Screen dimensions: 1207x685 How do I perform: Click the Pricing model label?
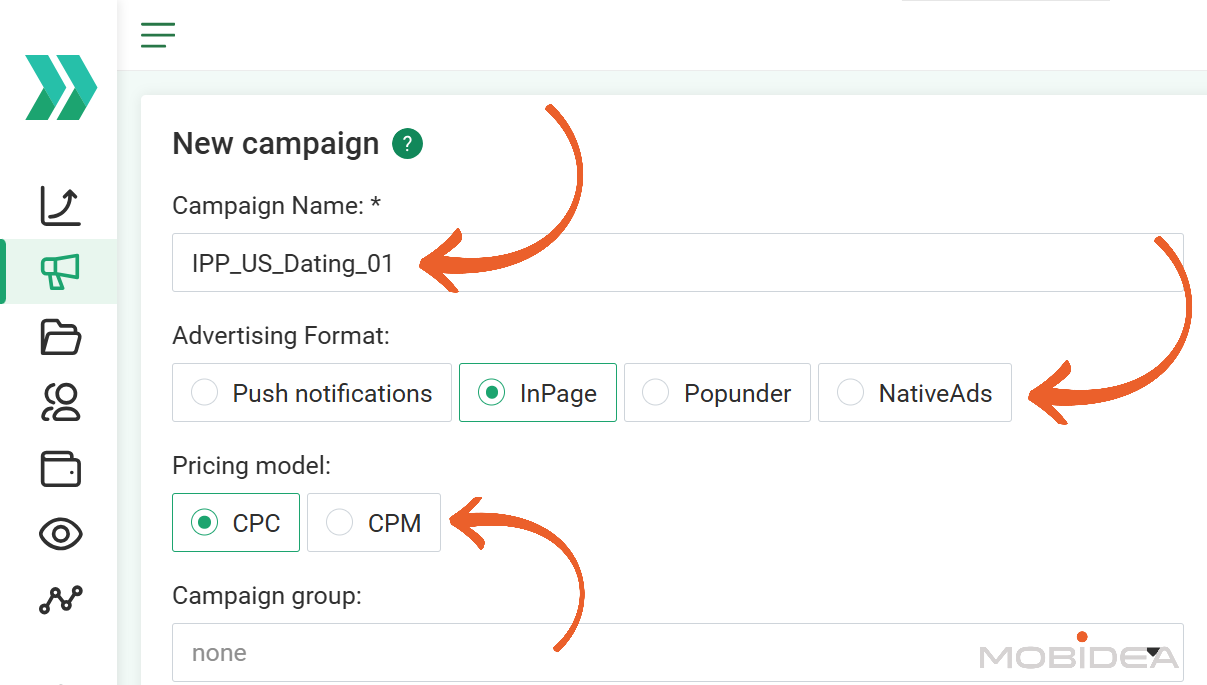252,466
